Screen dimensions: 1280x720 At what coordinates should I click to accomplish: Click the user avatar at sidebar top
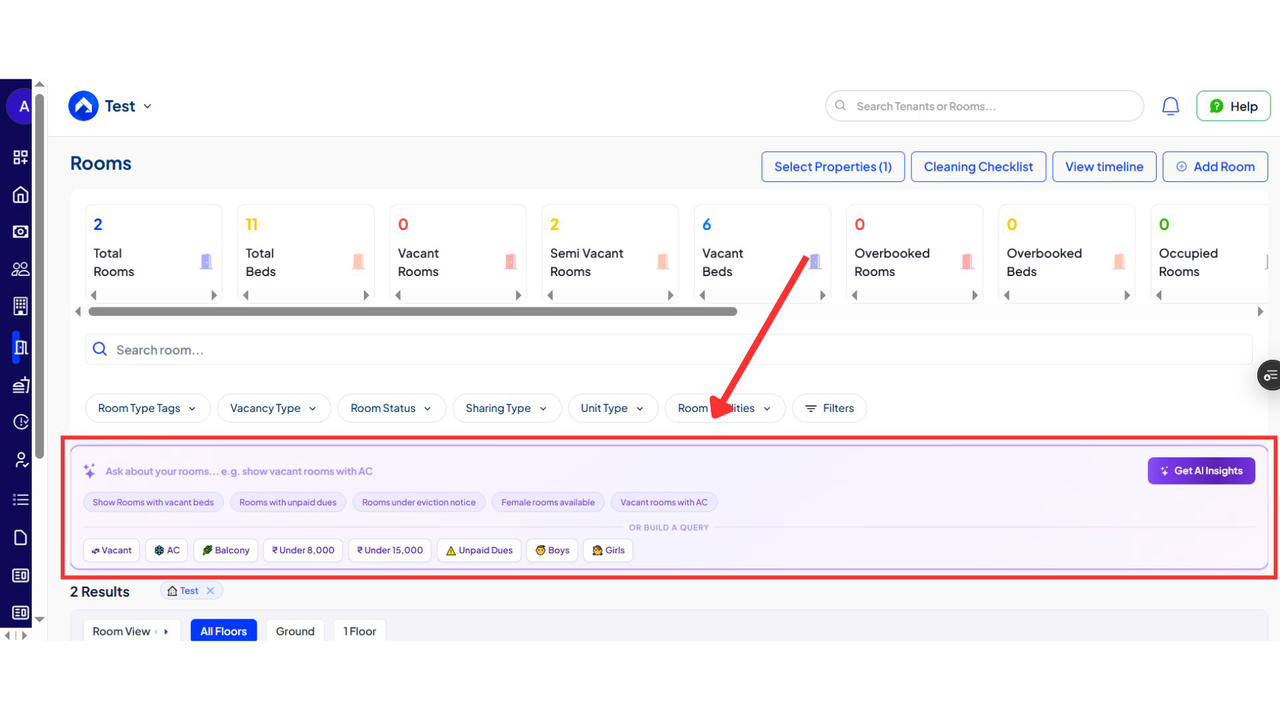coord(20,106)
